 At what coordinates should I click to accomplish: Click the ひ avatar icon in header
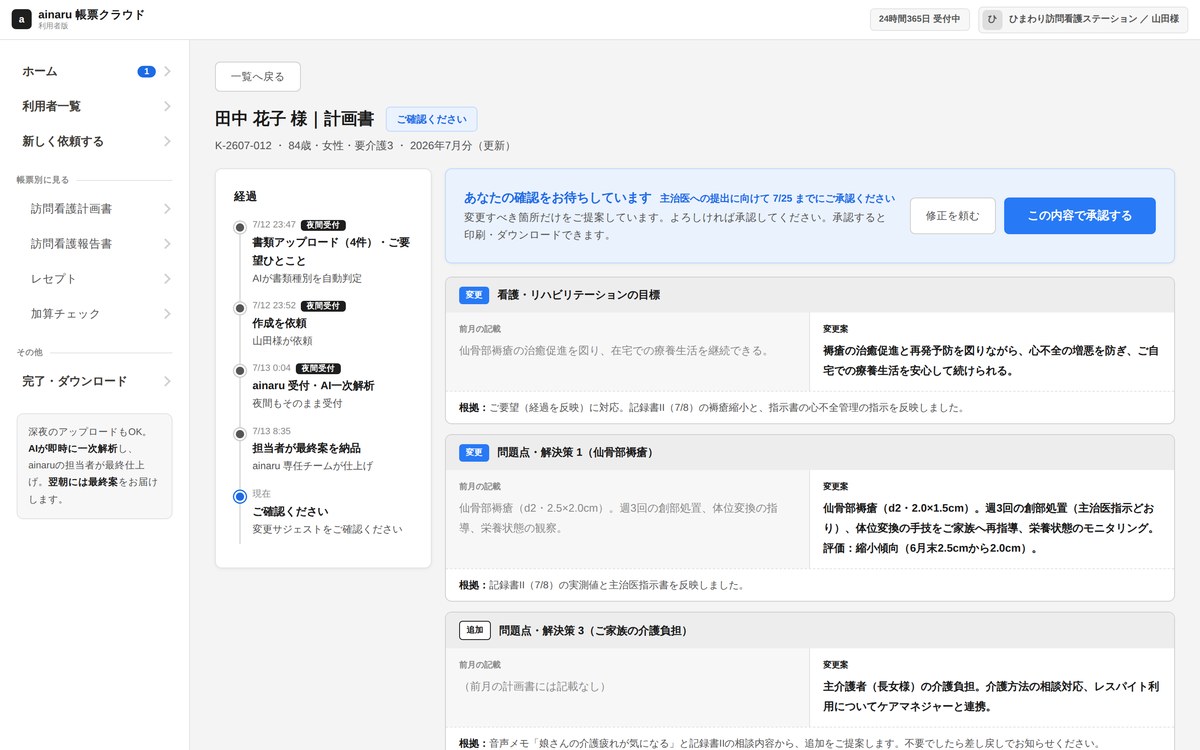[x=992, y=19]
